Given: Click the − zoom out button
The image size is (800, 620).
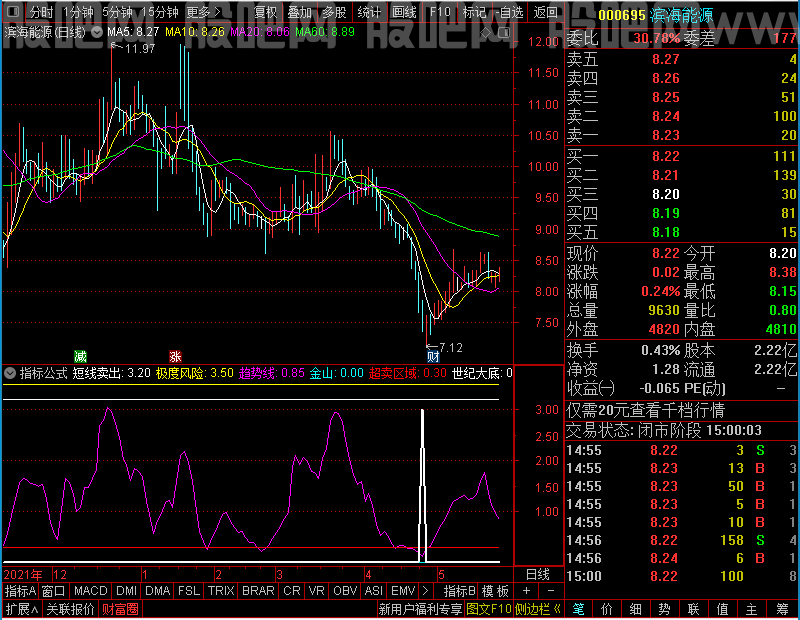Looking at the screenshot, I should point(551,591).
